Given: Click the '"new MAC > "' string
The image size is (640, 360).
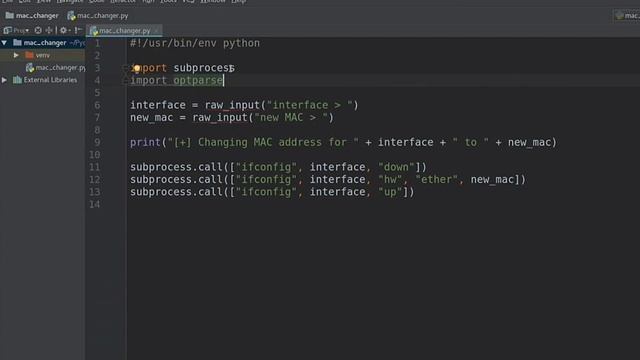Looking at the screenshot, I should point(291,118).
